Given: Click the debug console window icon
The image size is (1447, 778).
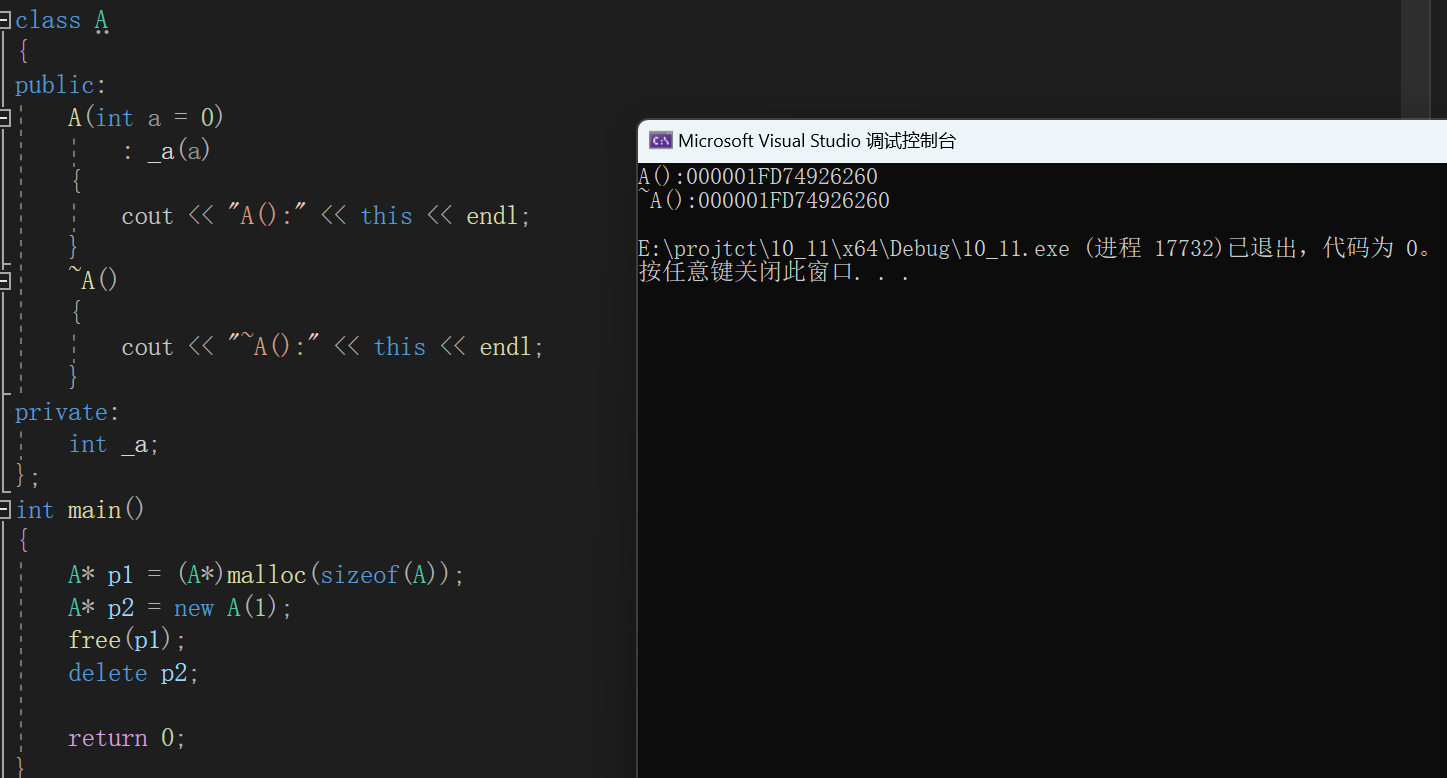Looking at the screenshot, I should point(660,141).
